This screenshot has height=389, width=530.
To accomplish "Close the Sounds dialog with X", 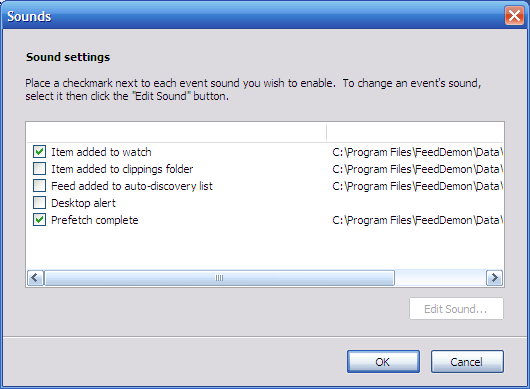I will point(514,16).
